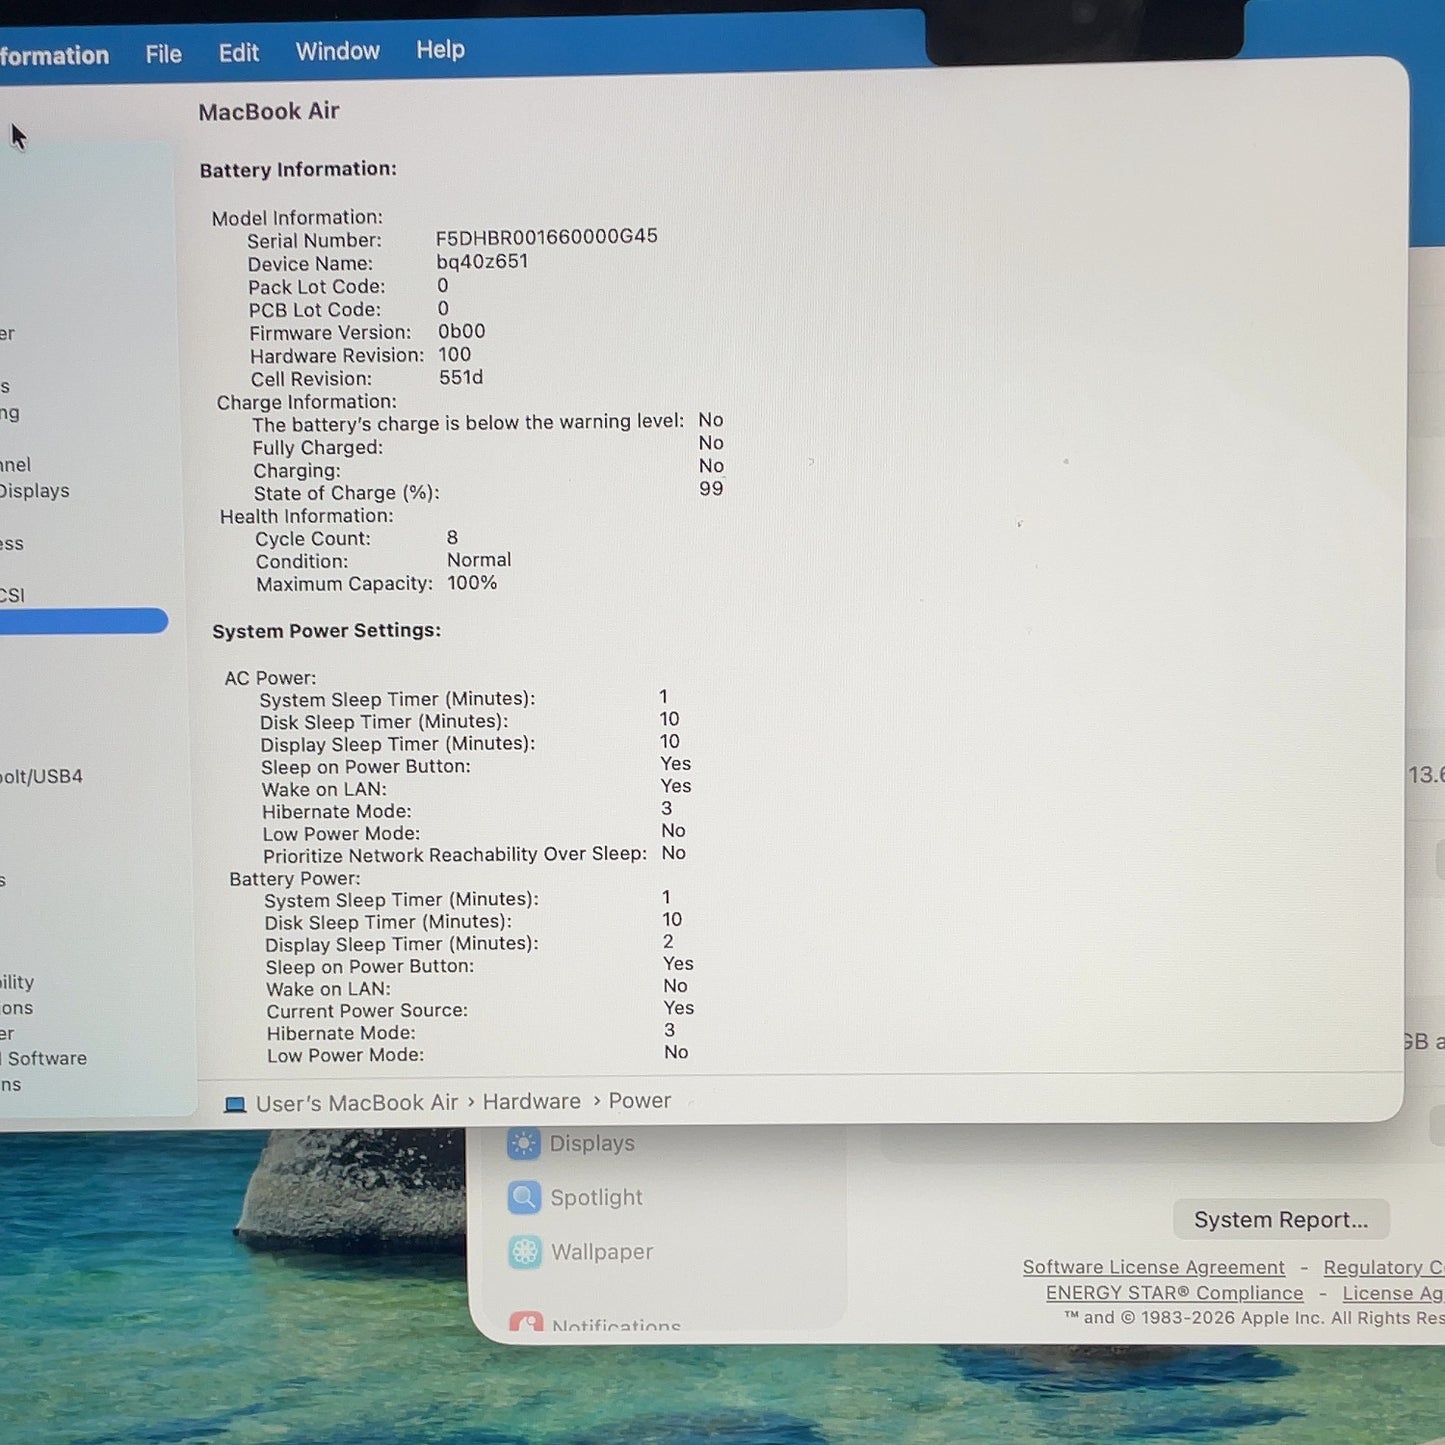Viewport: 1445px width, 1445px height.
Task: Click the Charge Information label
Action: (x=307, y=402)
